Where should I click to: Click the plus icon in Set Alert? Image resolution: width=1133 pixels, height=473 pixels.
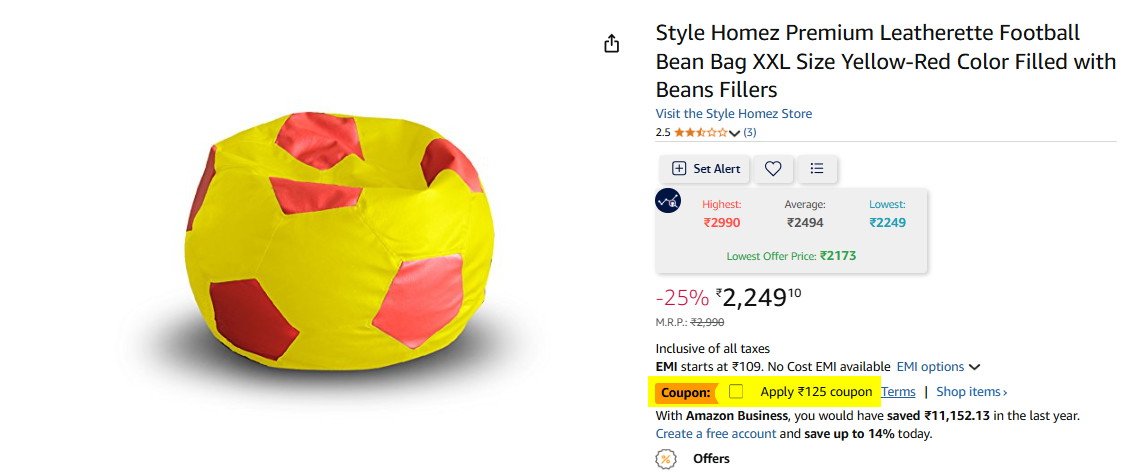tap(678, 169)
